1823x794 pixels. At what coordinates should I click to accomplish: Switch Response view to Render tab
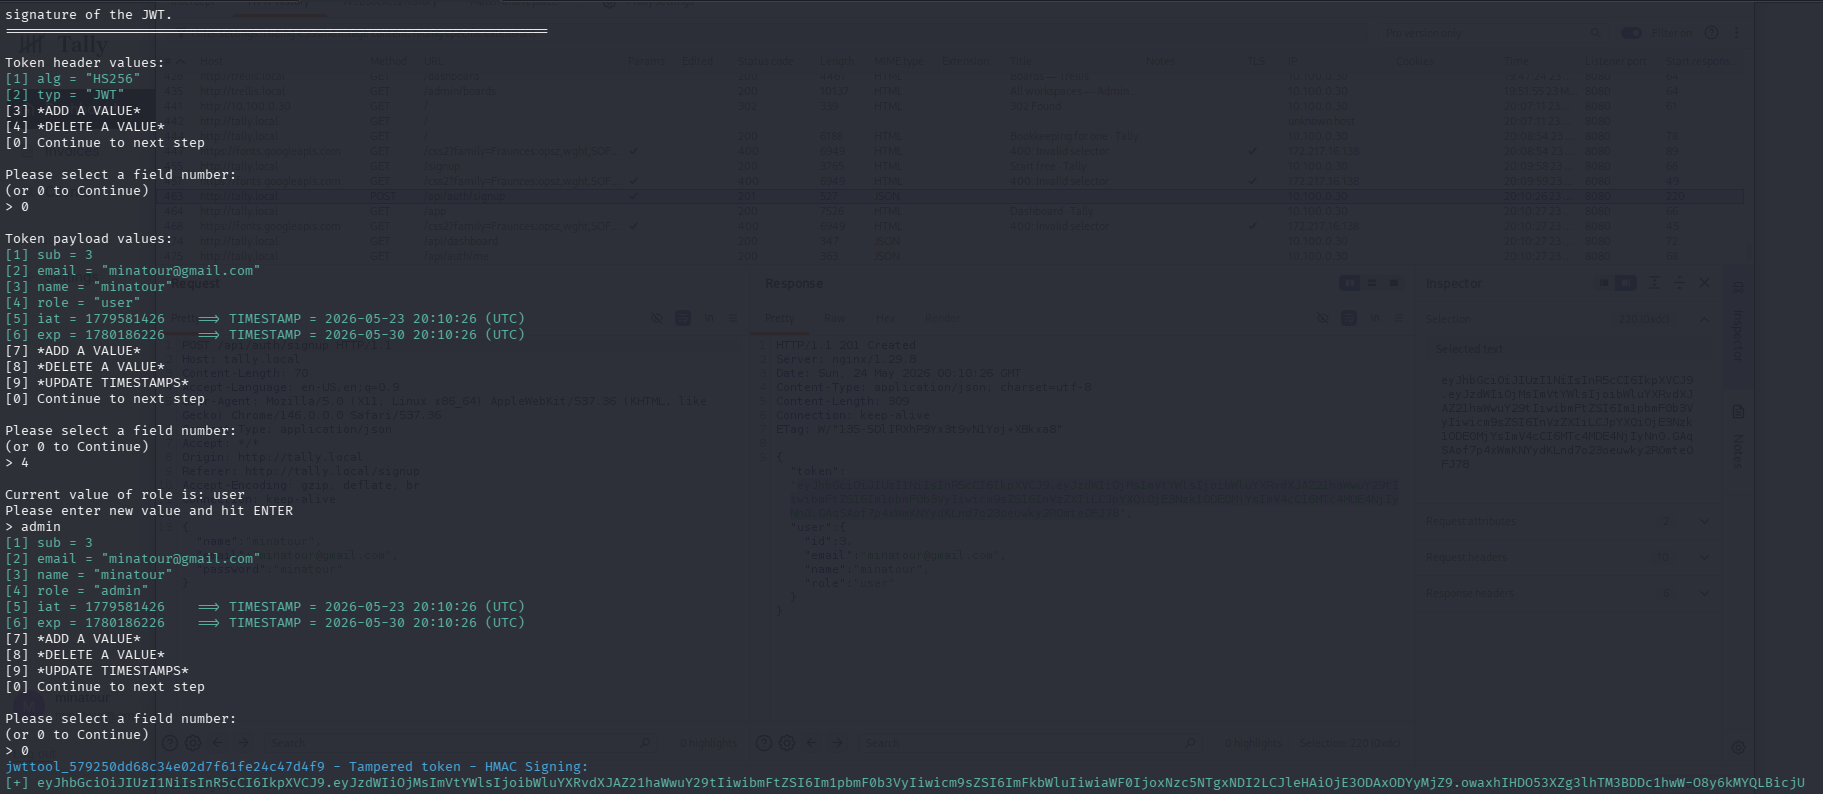click(942, 318)
